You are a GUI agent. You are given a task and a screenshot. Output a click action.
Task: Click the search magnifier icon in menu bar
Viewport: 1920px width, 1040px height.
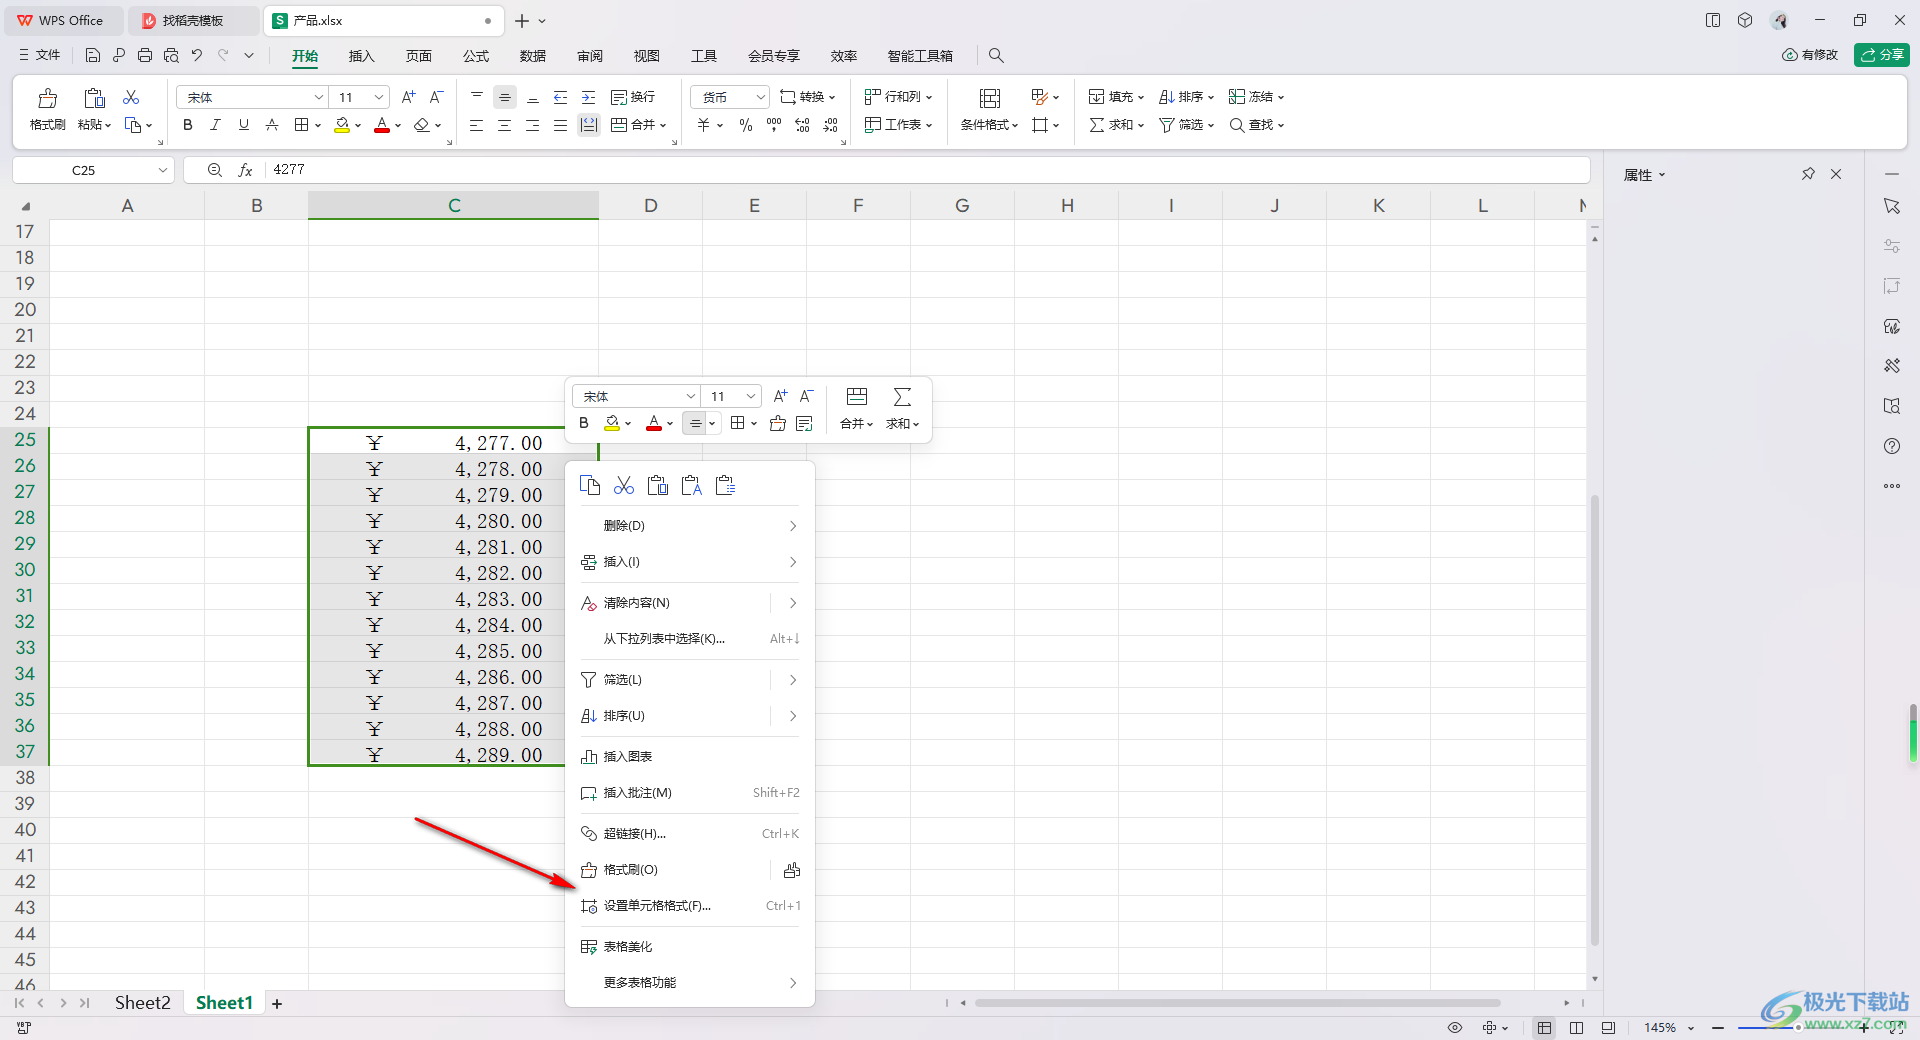(x=996, y=56)
